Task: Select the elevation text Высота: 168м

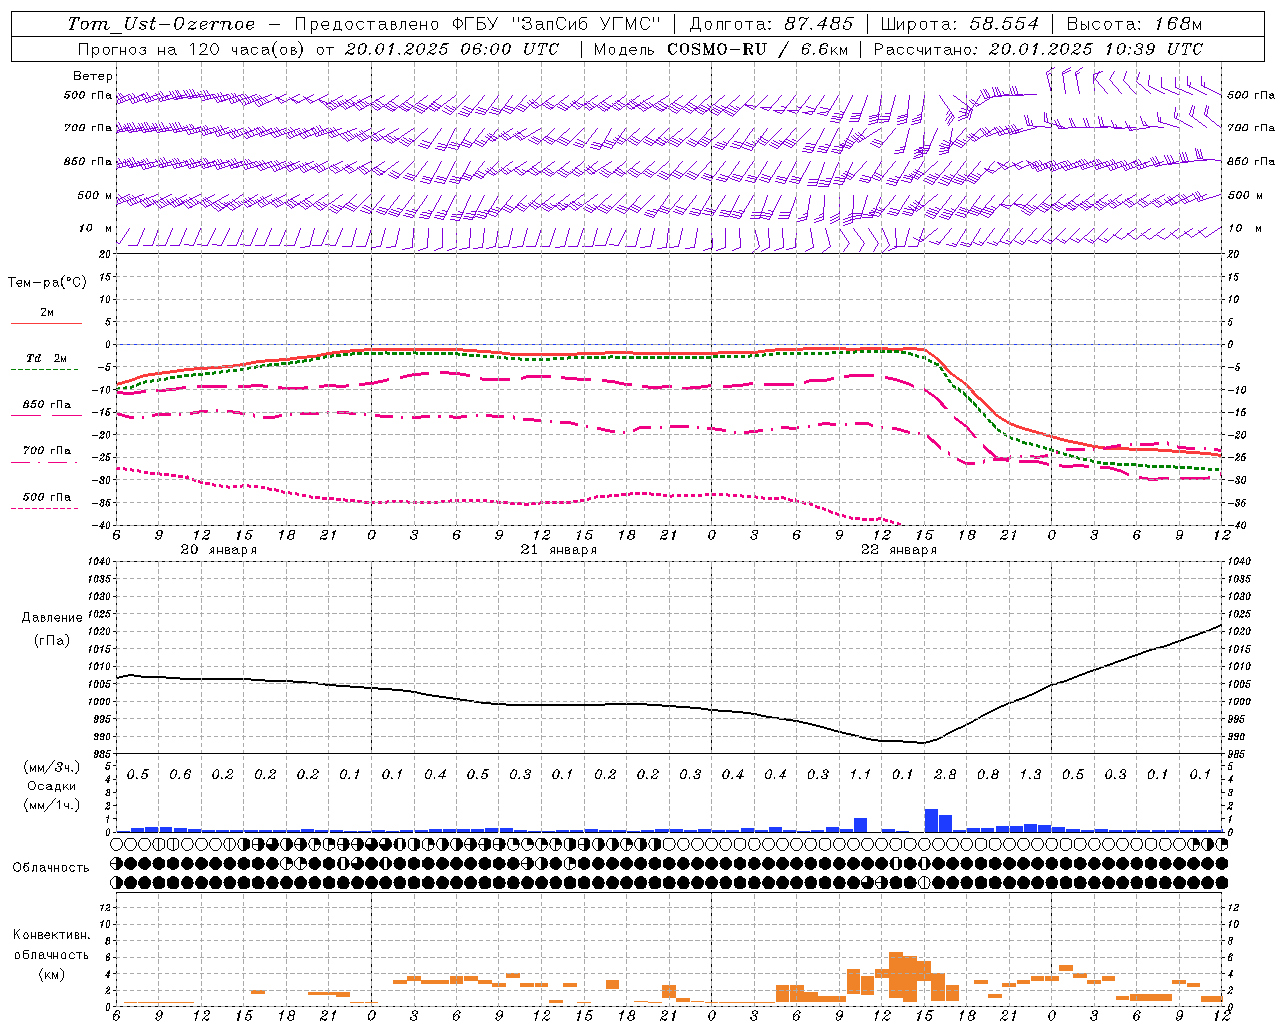Action: 1134,24
